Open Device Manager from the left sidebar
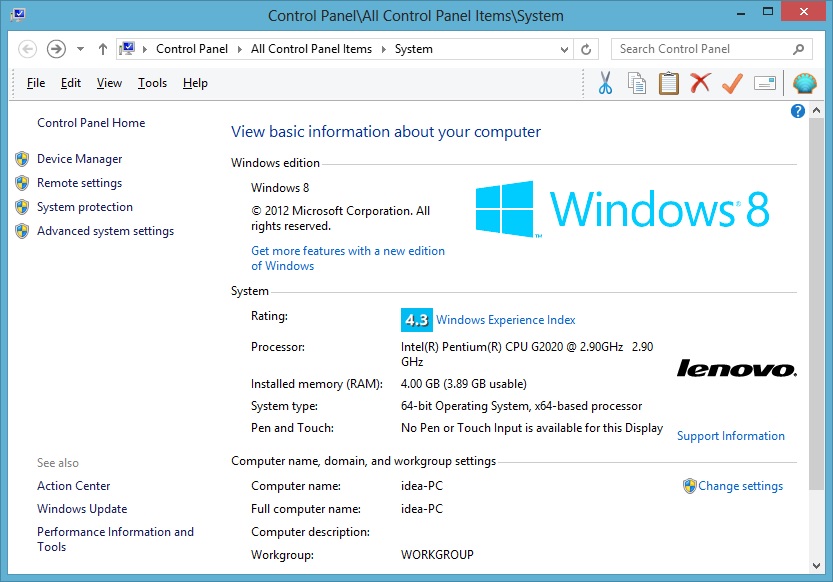This screenshot has height=582, width=833. (79, 159)
